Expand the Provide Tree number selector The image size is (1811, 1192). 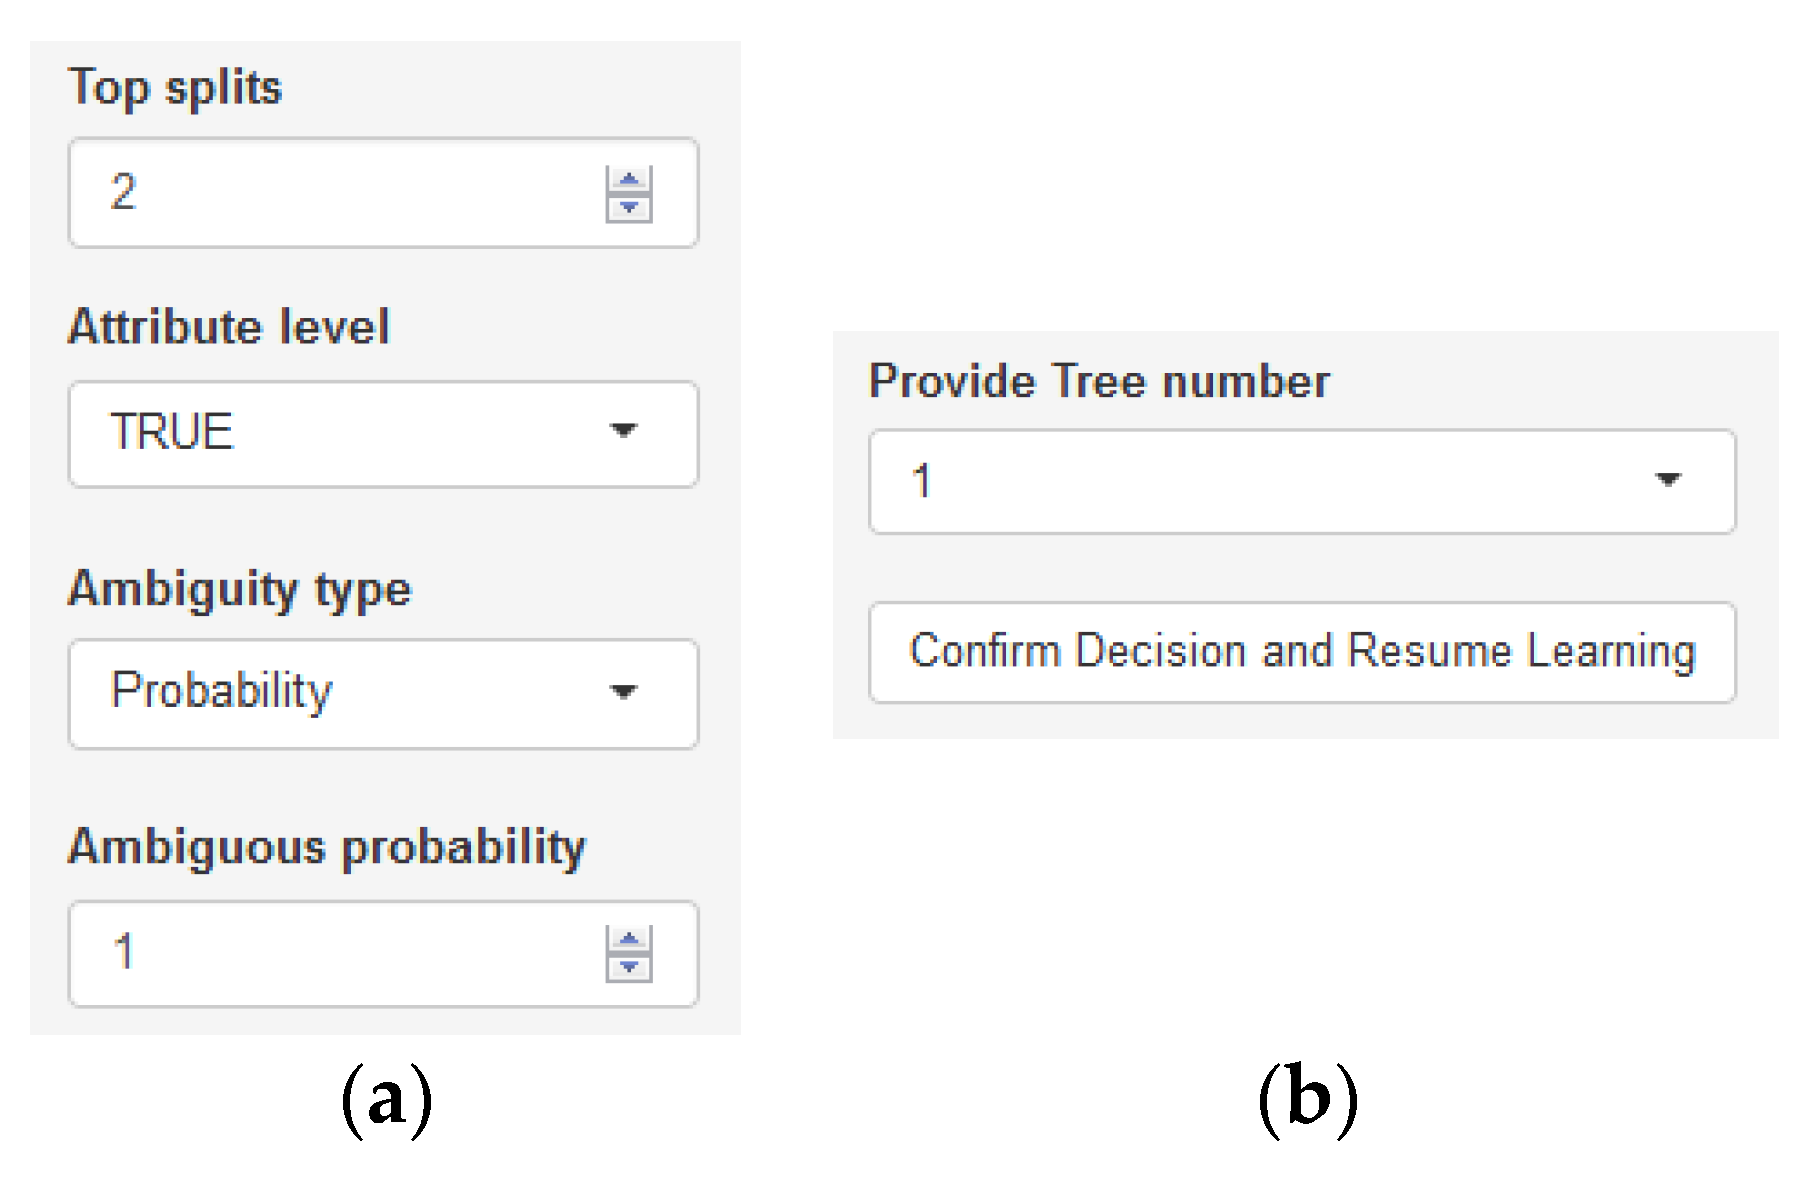coord(1250,481)
